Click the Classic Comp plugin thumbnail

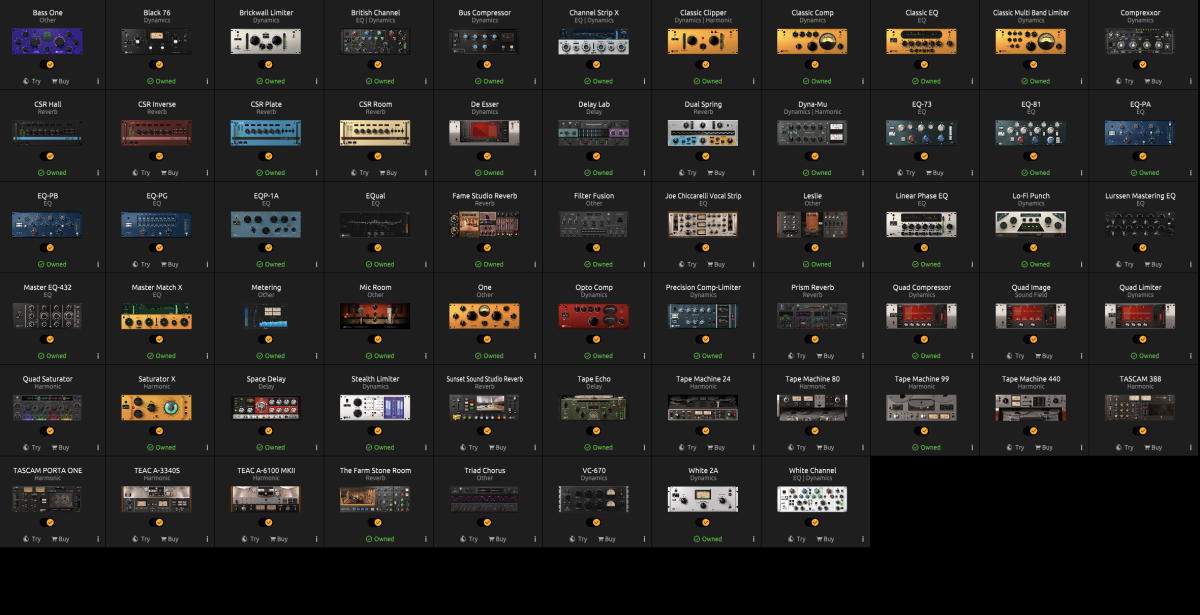pyautogui.click(x=812, y=41)
